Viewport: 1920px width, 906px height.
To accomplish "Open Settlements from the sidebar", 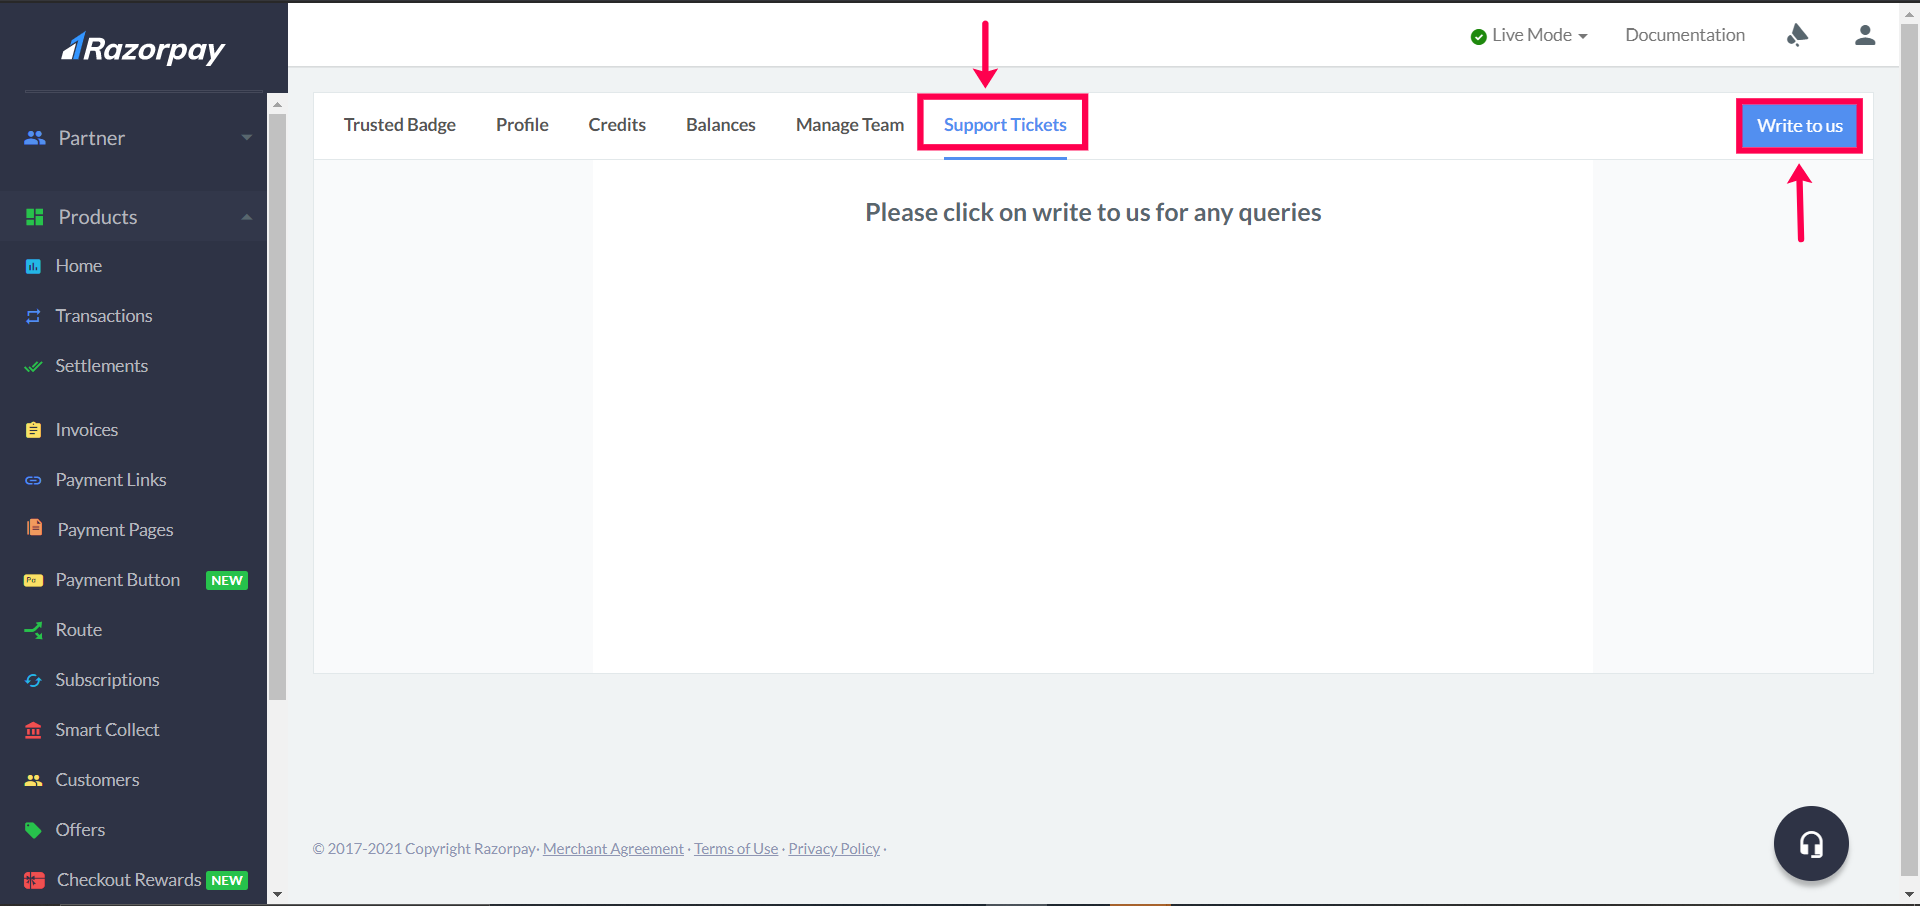I will (x=102, y=366).
